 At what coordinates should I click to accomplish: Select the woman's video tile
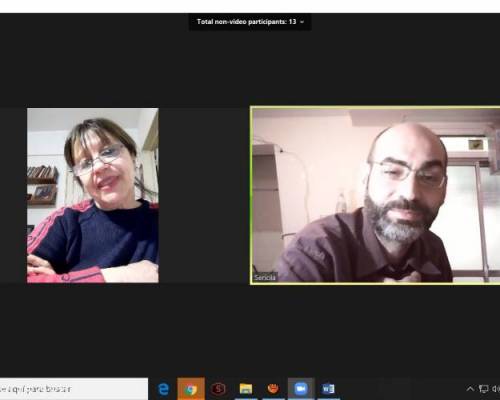[93, 195]
